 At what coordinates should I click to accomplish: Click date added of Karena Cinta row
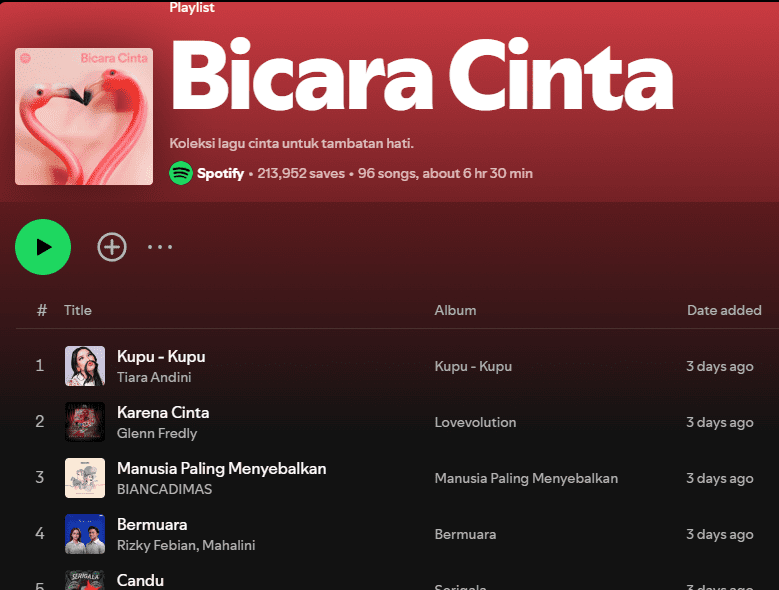(720, 423)
